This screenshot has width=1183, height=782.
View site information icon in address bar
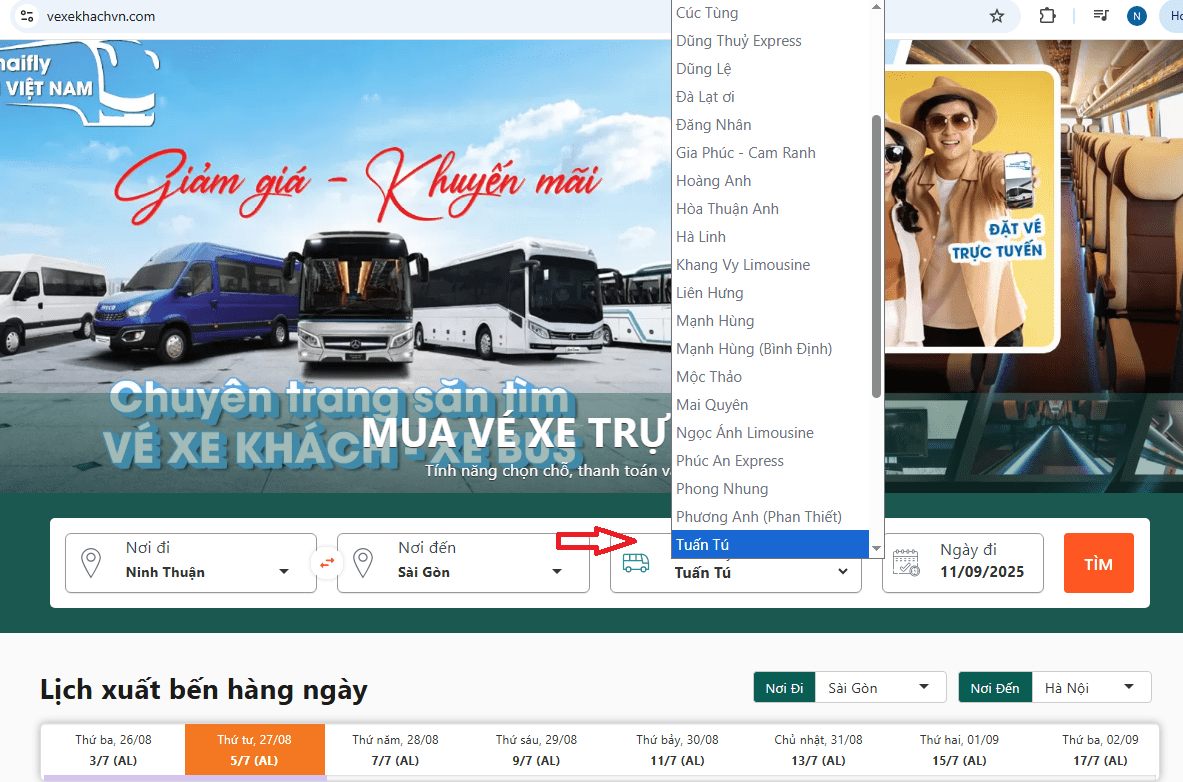click(27, 17)
